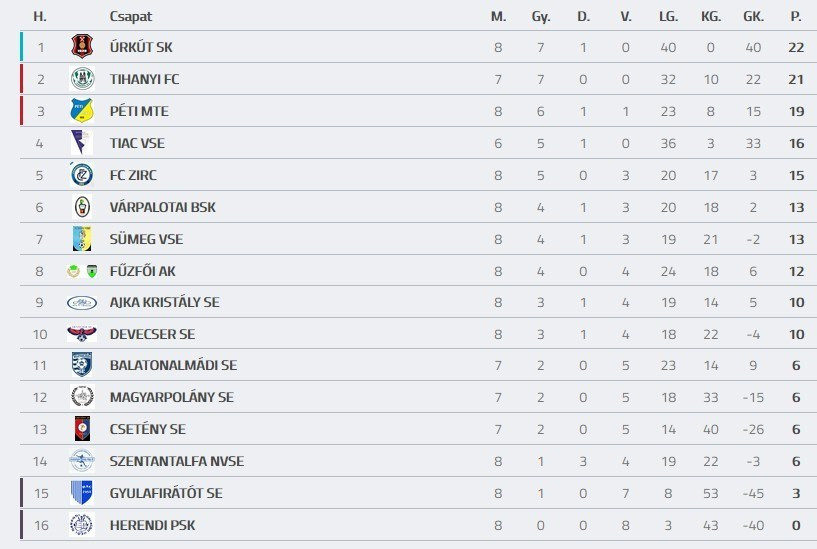
Task: Click the GK. goal difference header
Action: 753,16
